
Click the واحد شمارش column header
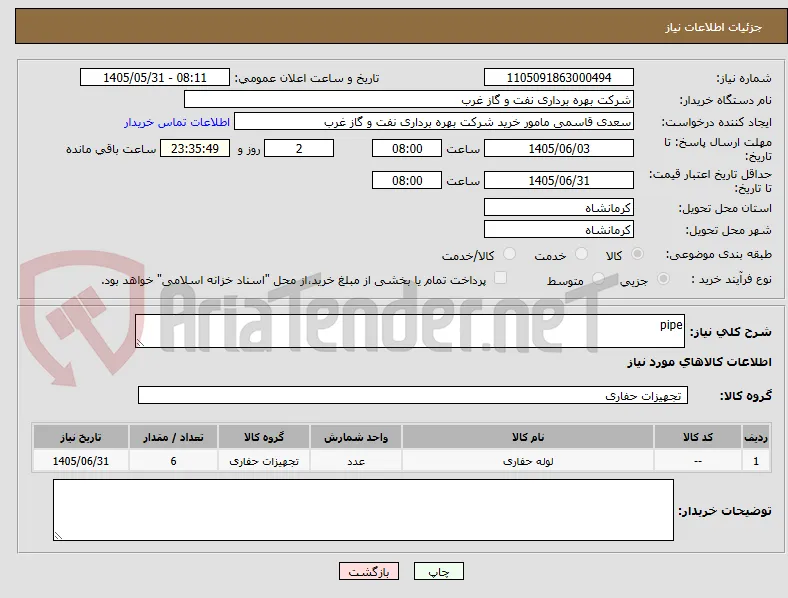(x=356, y=437)
